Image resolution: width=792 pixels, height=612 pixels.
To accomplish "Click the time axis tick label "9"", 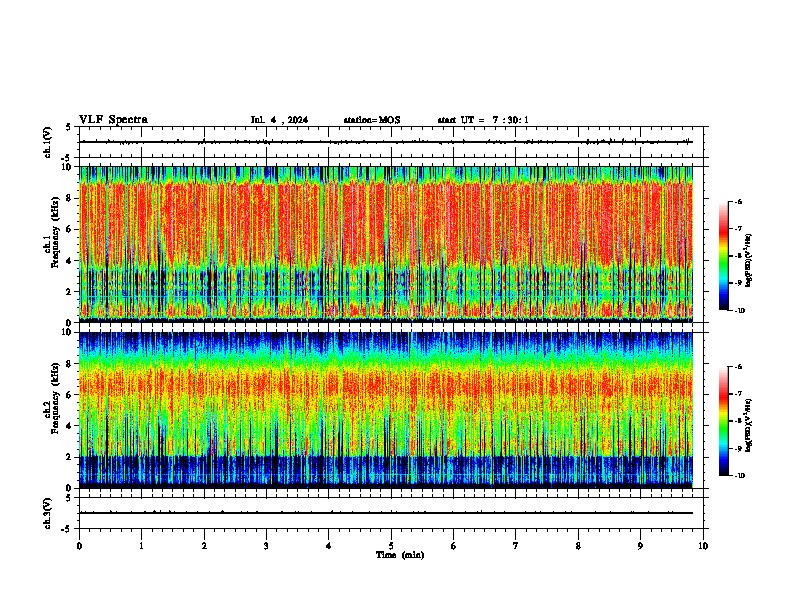I will pos(640,546).
